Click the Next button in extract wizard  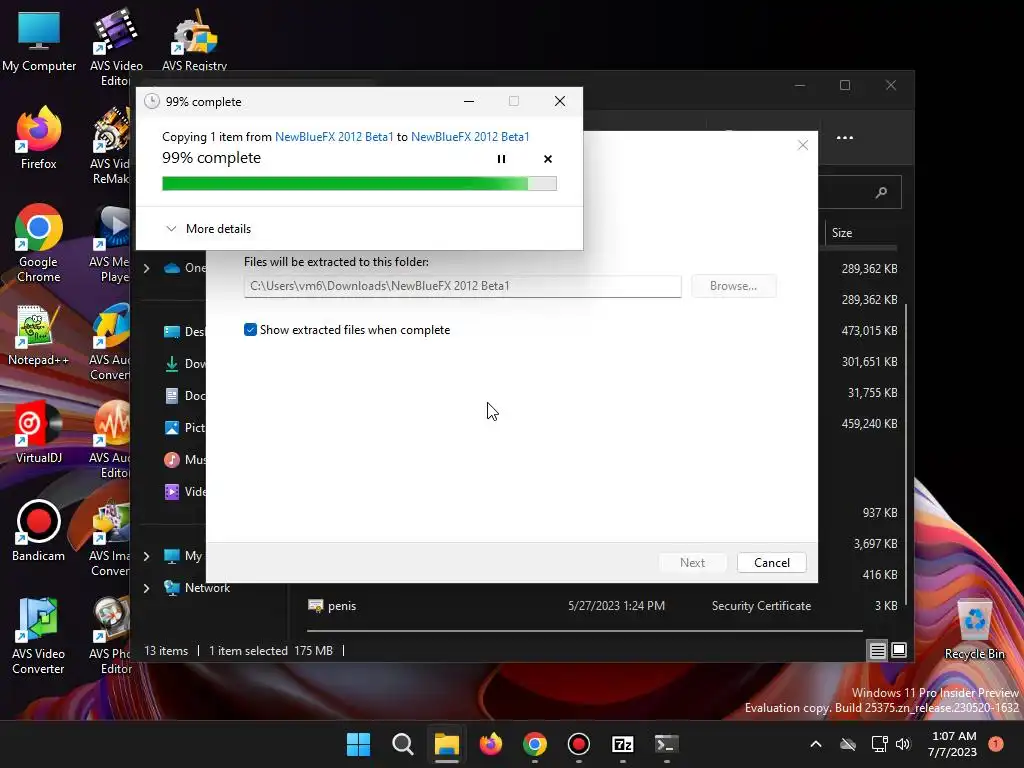[692, 562]
